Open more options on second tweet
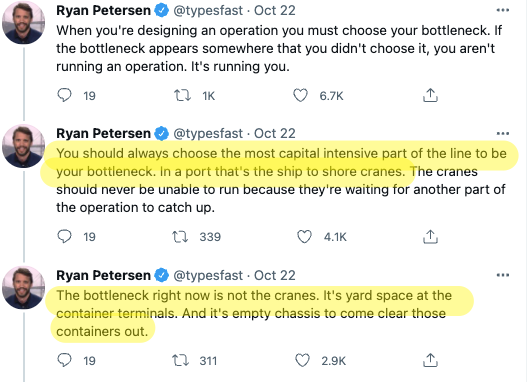Image resolution: width=531 pixels, height=382 pixels. click(503, 133)
